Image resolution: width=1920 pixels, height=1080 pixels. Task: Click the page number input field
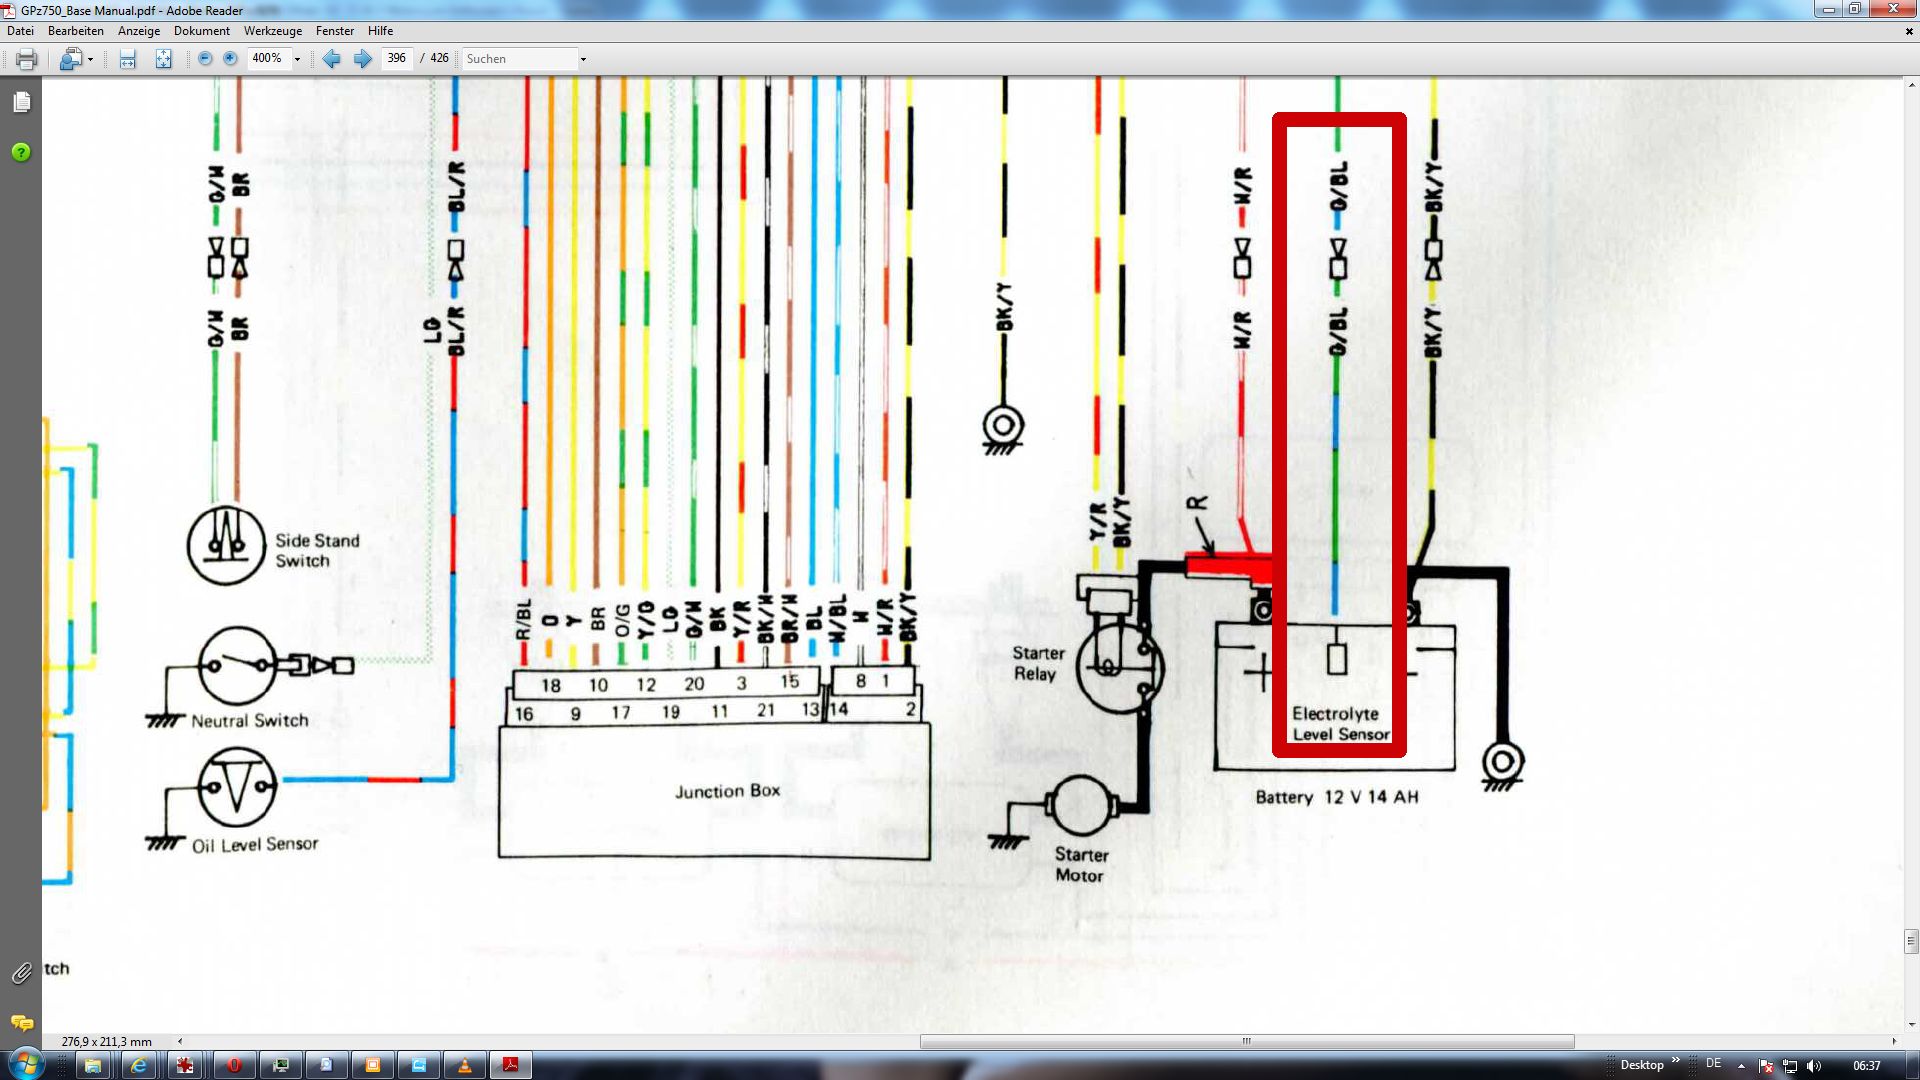[396, 59]
